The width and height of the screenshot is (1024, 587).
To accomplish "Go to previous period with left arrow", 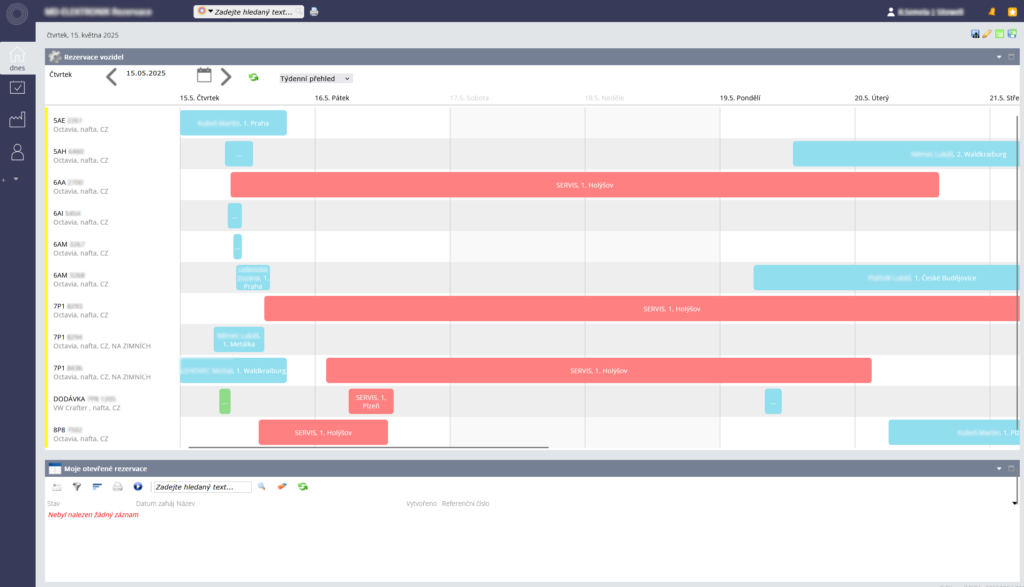I will [112, 77].
